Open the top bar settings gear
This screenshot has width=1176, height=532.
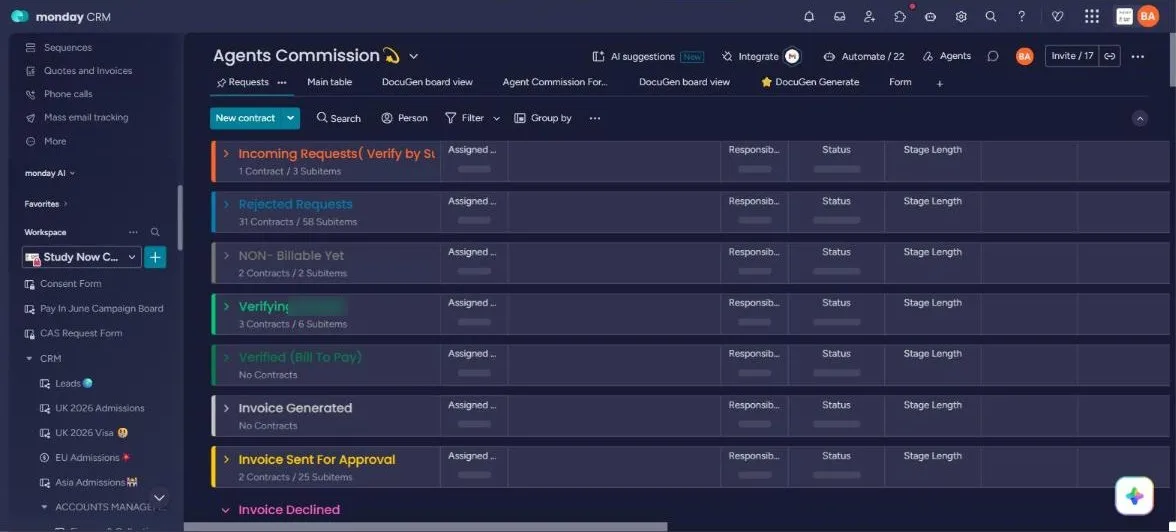pos(961,17)
